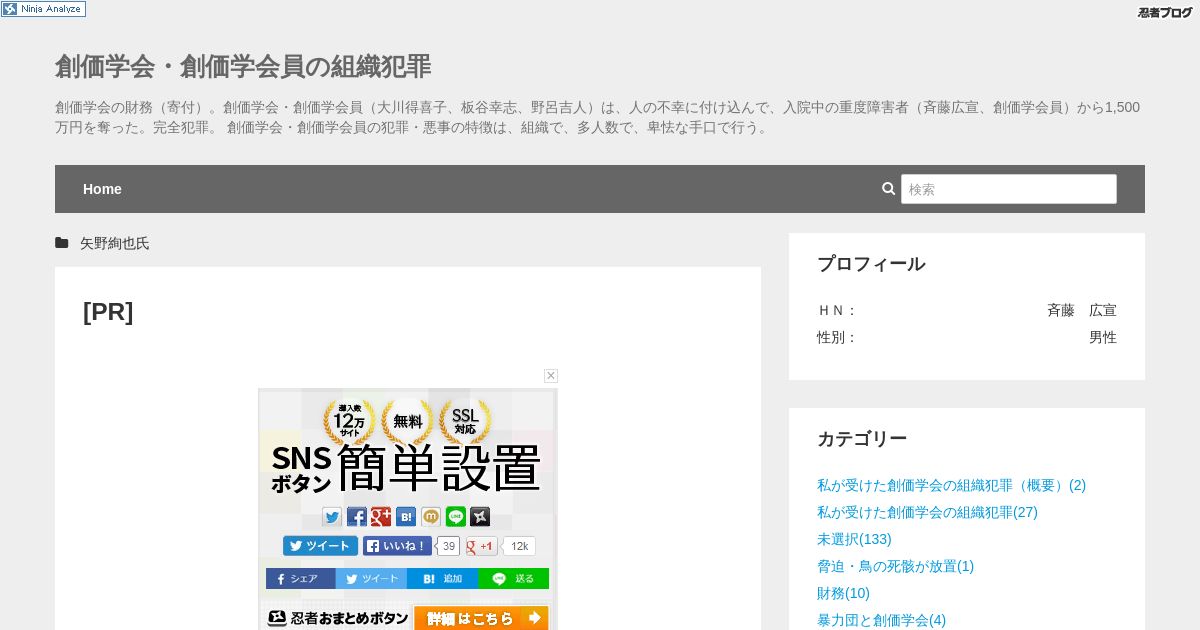The height and width of the screenshot is (630, 1200).
Task: Open the 忍者ブログ logo link
Action: pyautogui.click(x=1165, y=12)
